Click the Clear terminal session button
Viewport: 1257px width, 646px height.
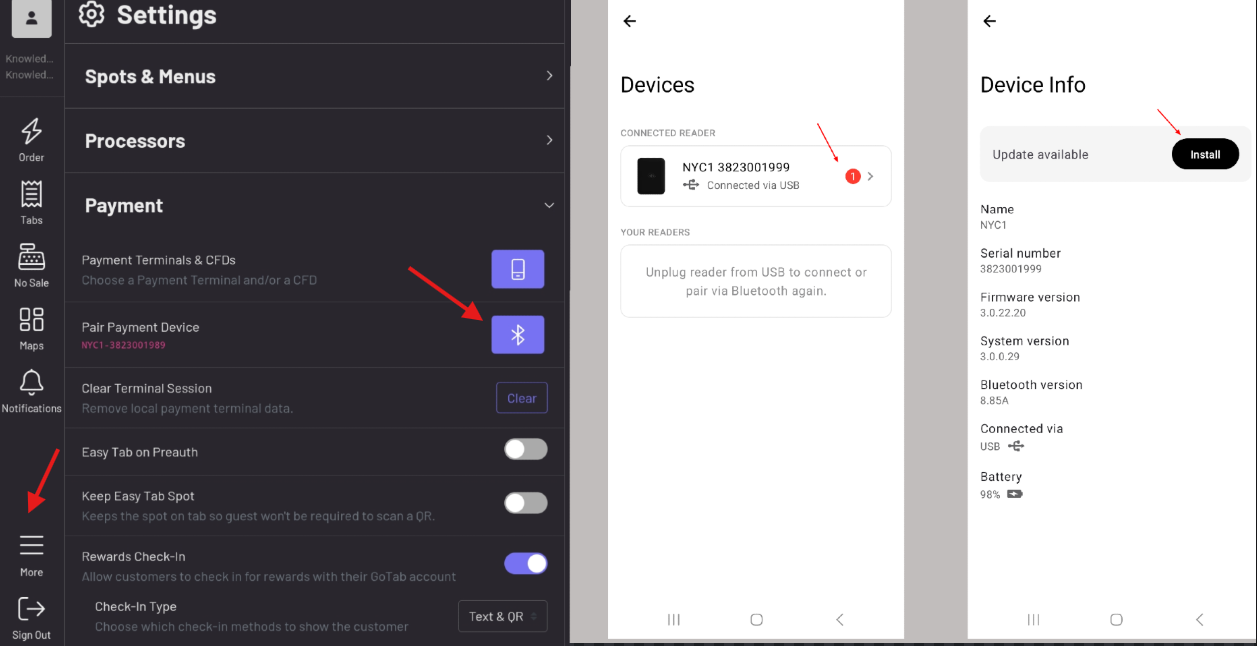click(x=521, y=398)
